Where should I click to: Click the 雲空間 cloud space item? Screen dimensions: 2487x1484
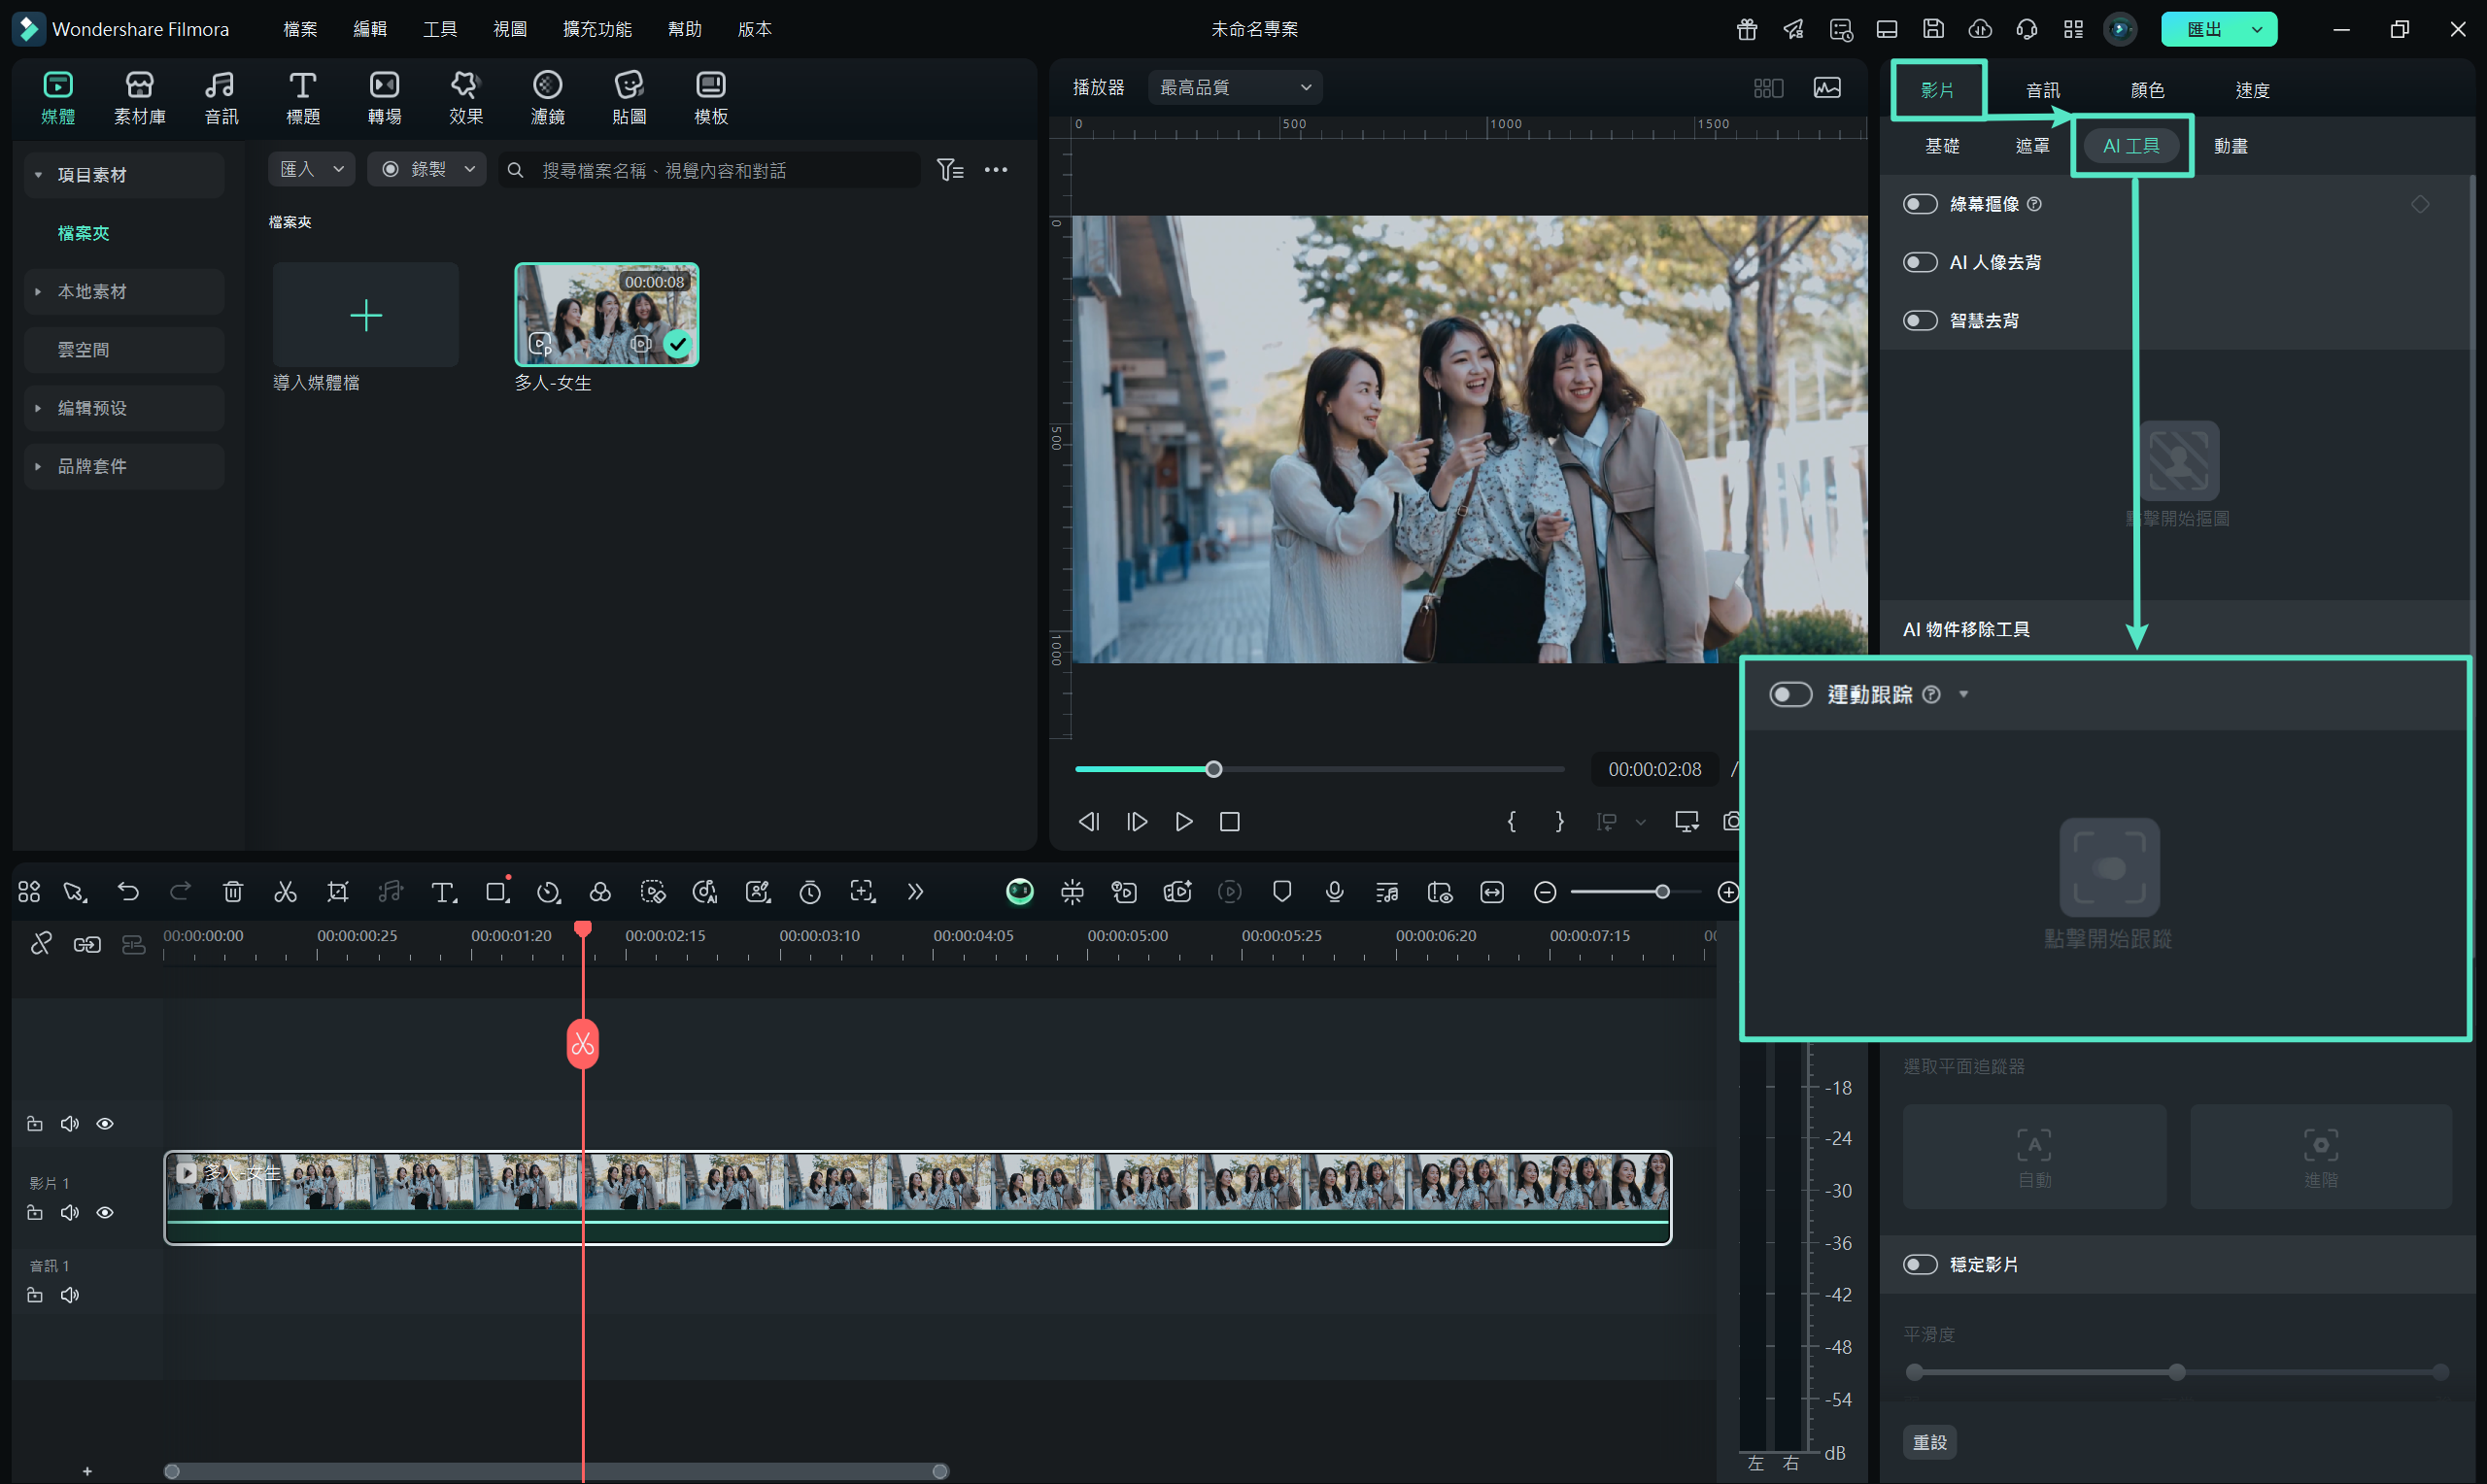click(x=124, y=350)
